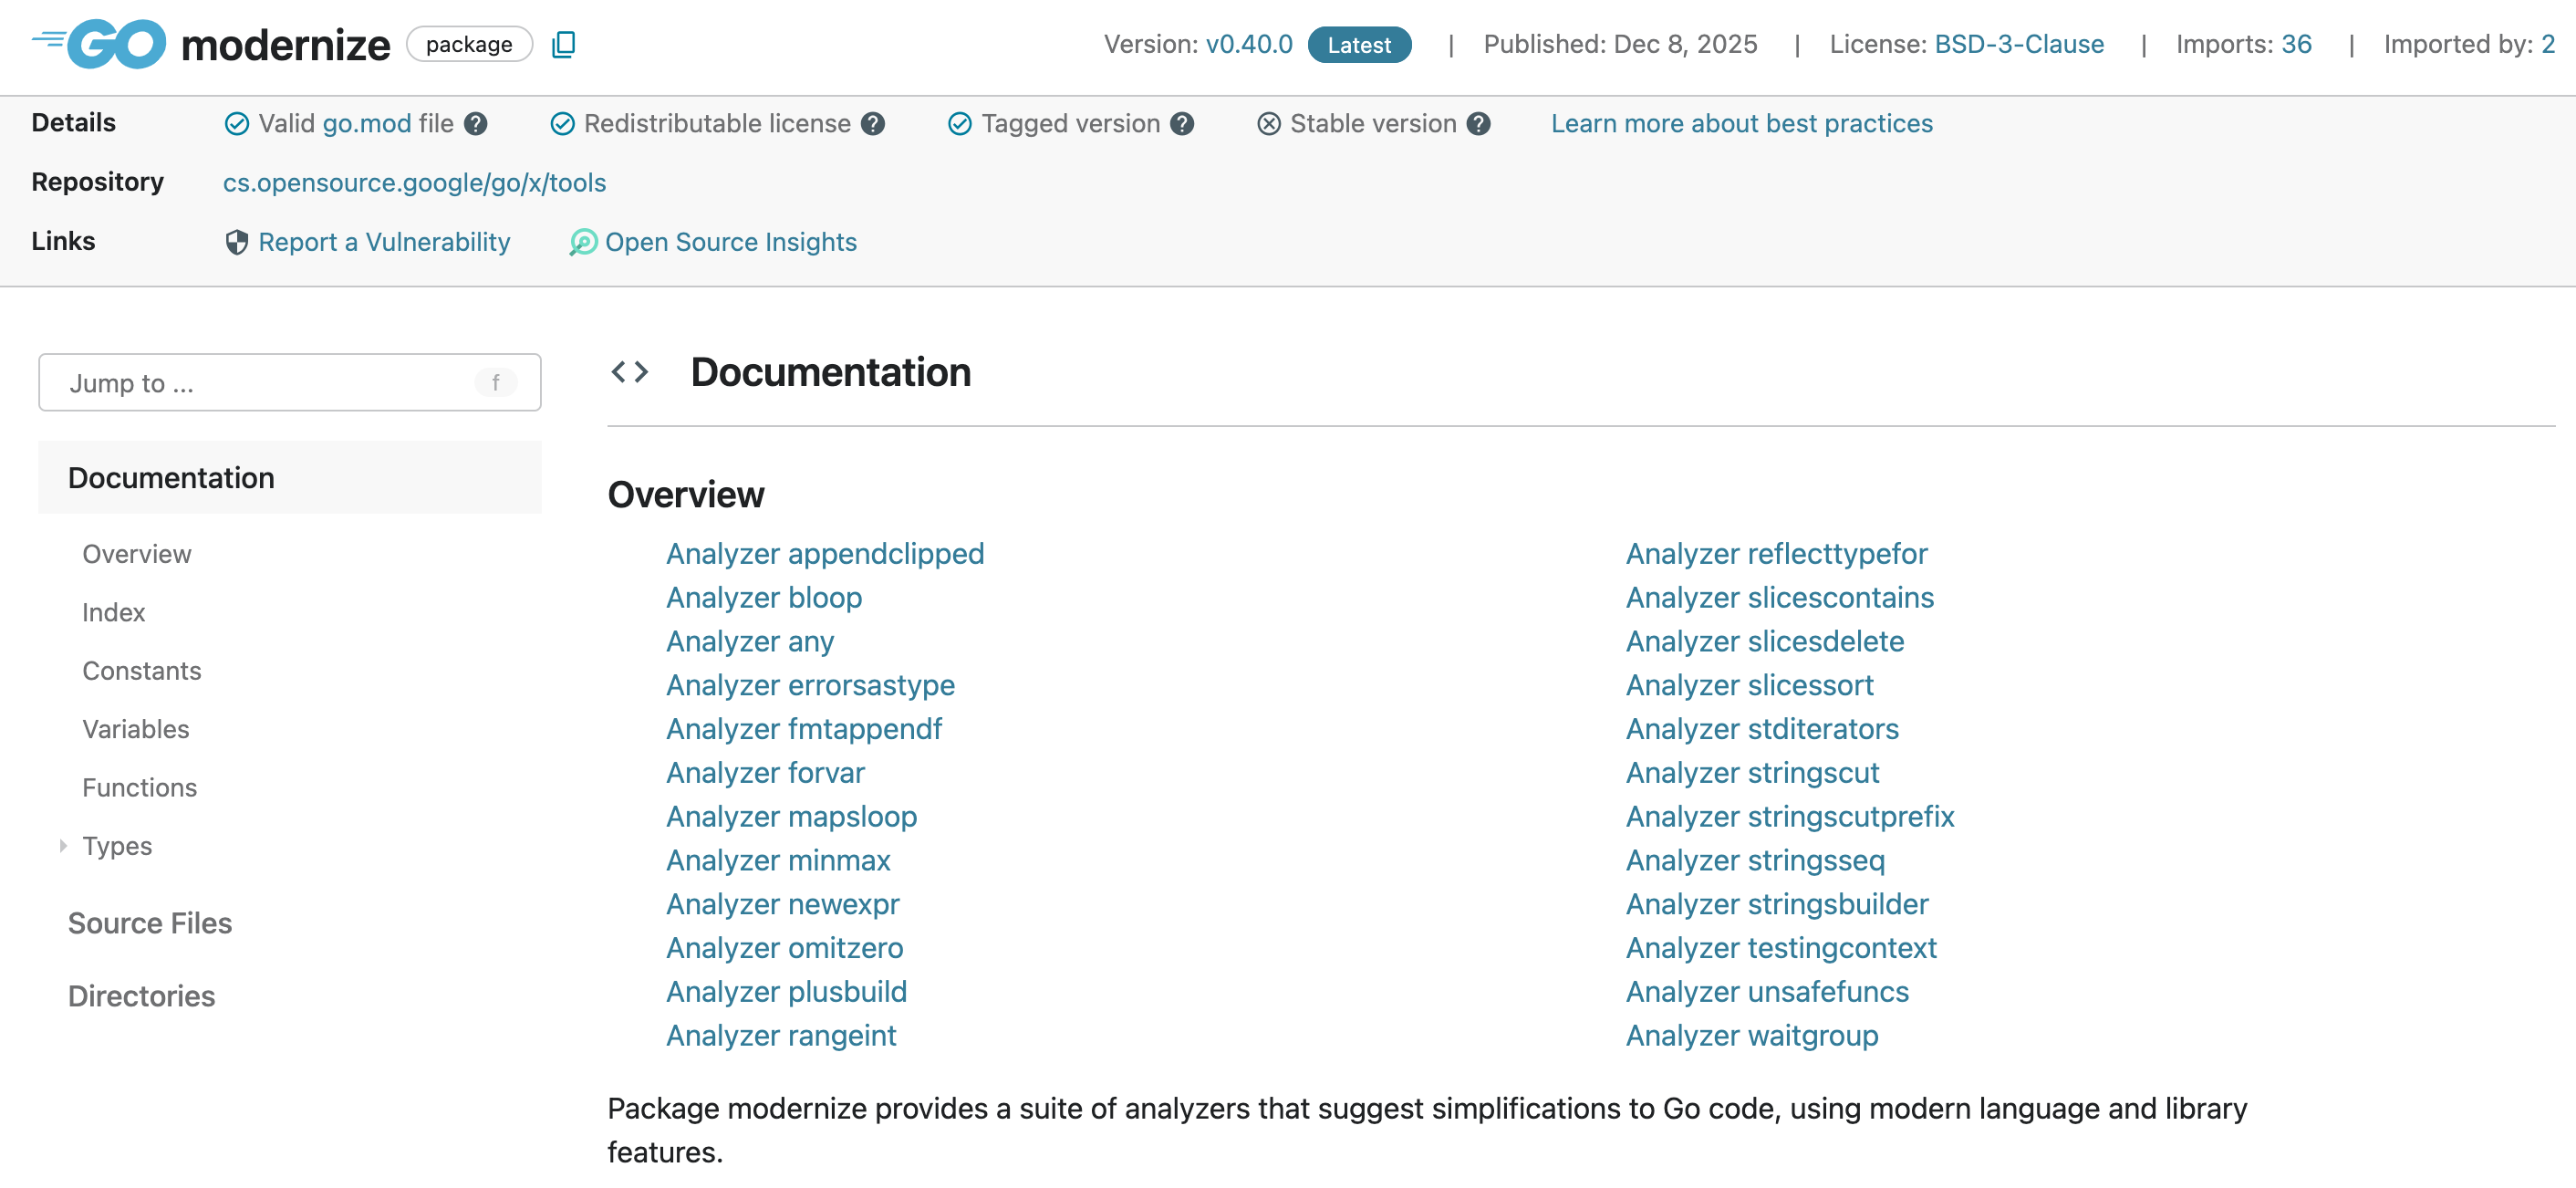The height and width of the screenshot is (1188, 2576).
Task: Open Analyzer forvar link
Action: tap(765, 773)
